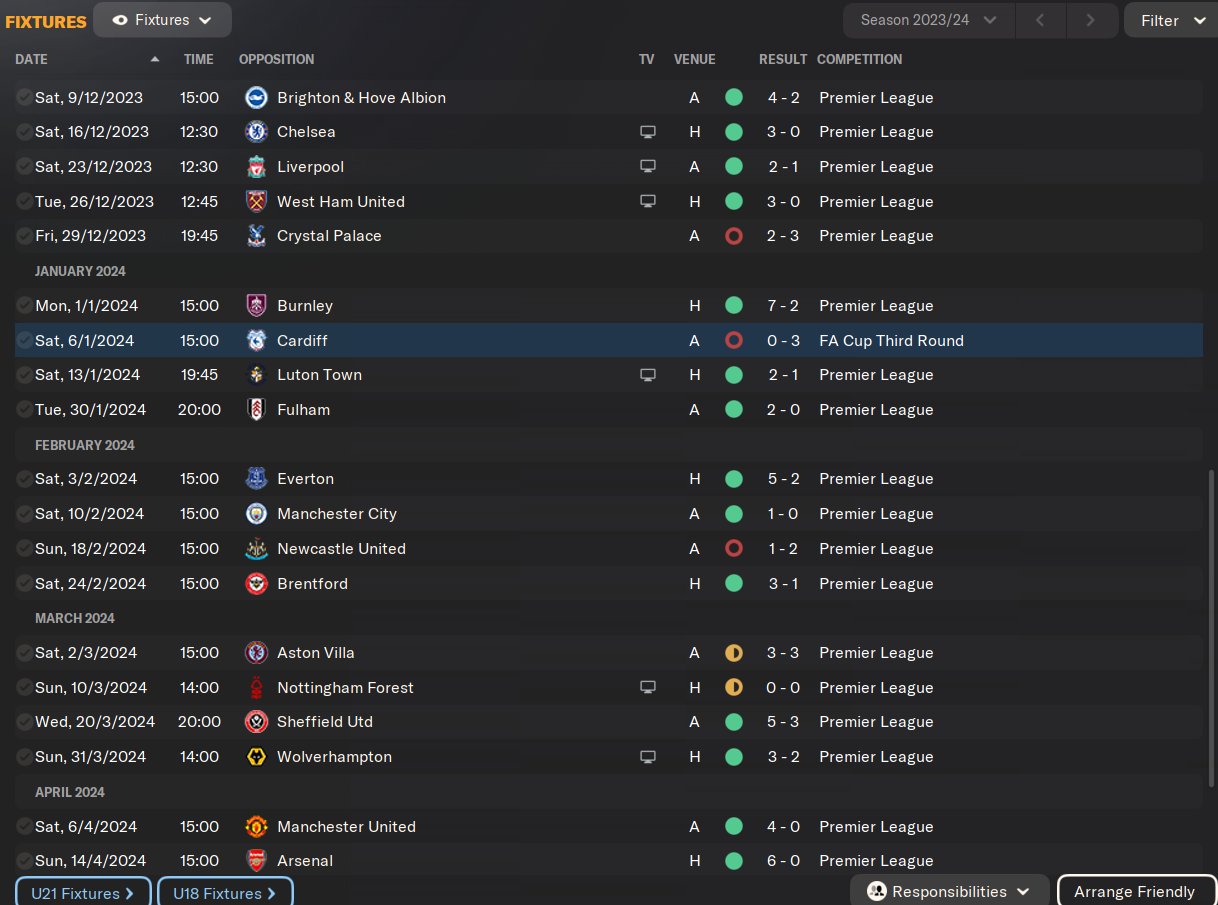Viewport: 1218px width, 905px height.
Task: Click the Arrange Friendly button
Action: click(x=1133, y=892)
